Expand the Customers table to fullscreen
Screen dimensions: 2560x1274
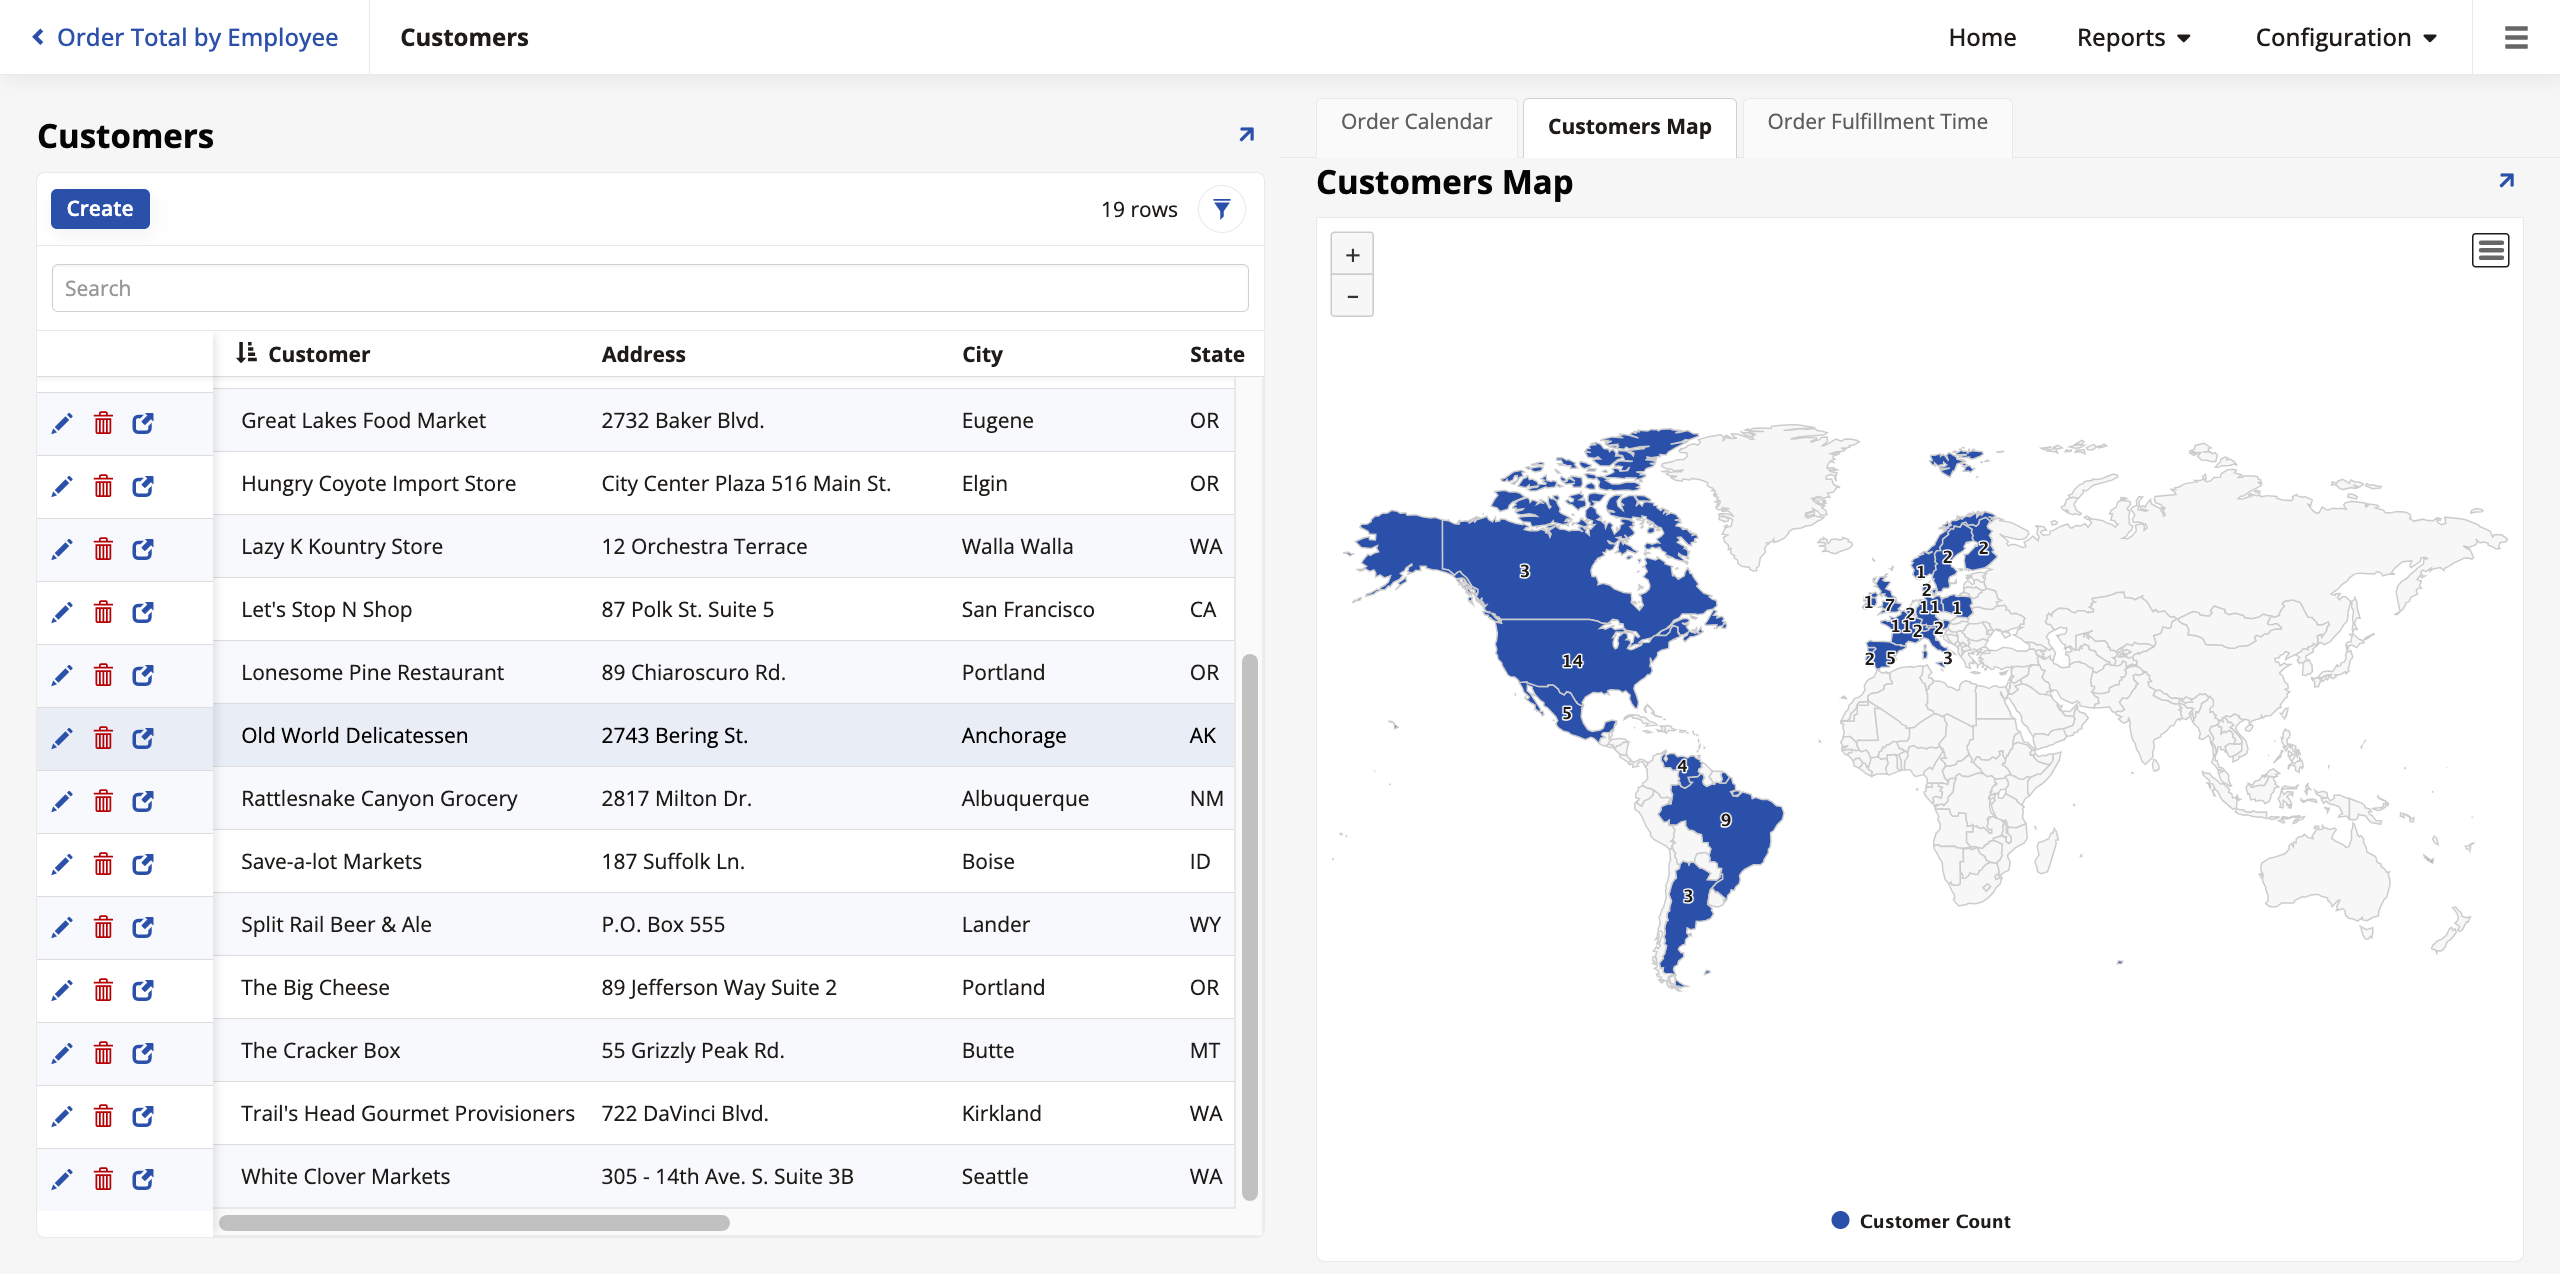pos(1245,133)
